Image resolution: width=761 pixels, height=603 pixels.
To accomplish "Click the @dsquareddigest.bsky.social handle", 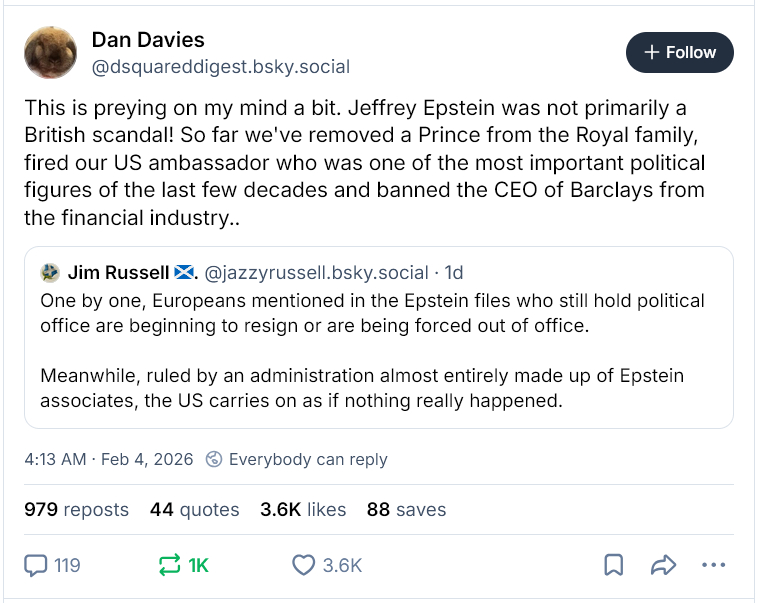I will point(220,67).
